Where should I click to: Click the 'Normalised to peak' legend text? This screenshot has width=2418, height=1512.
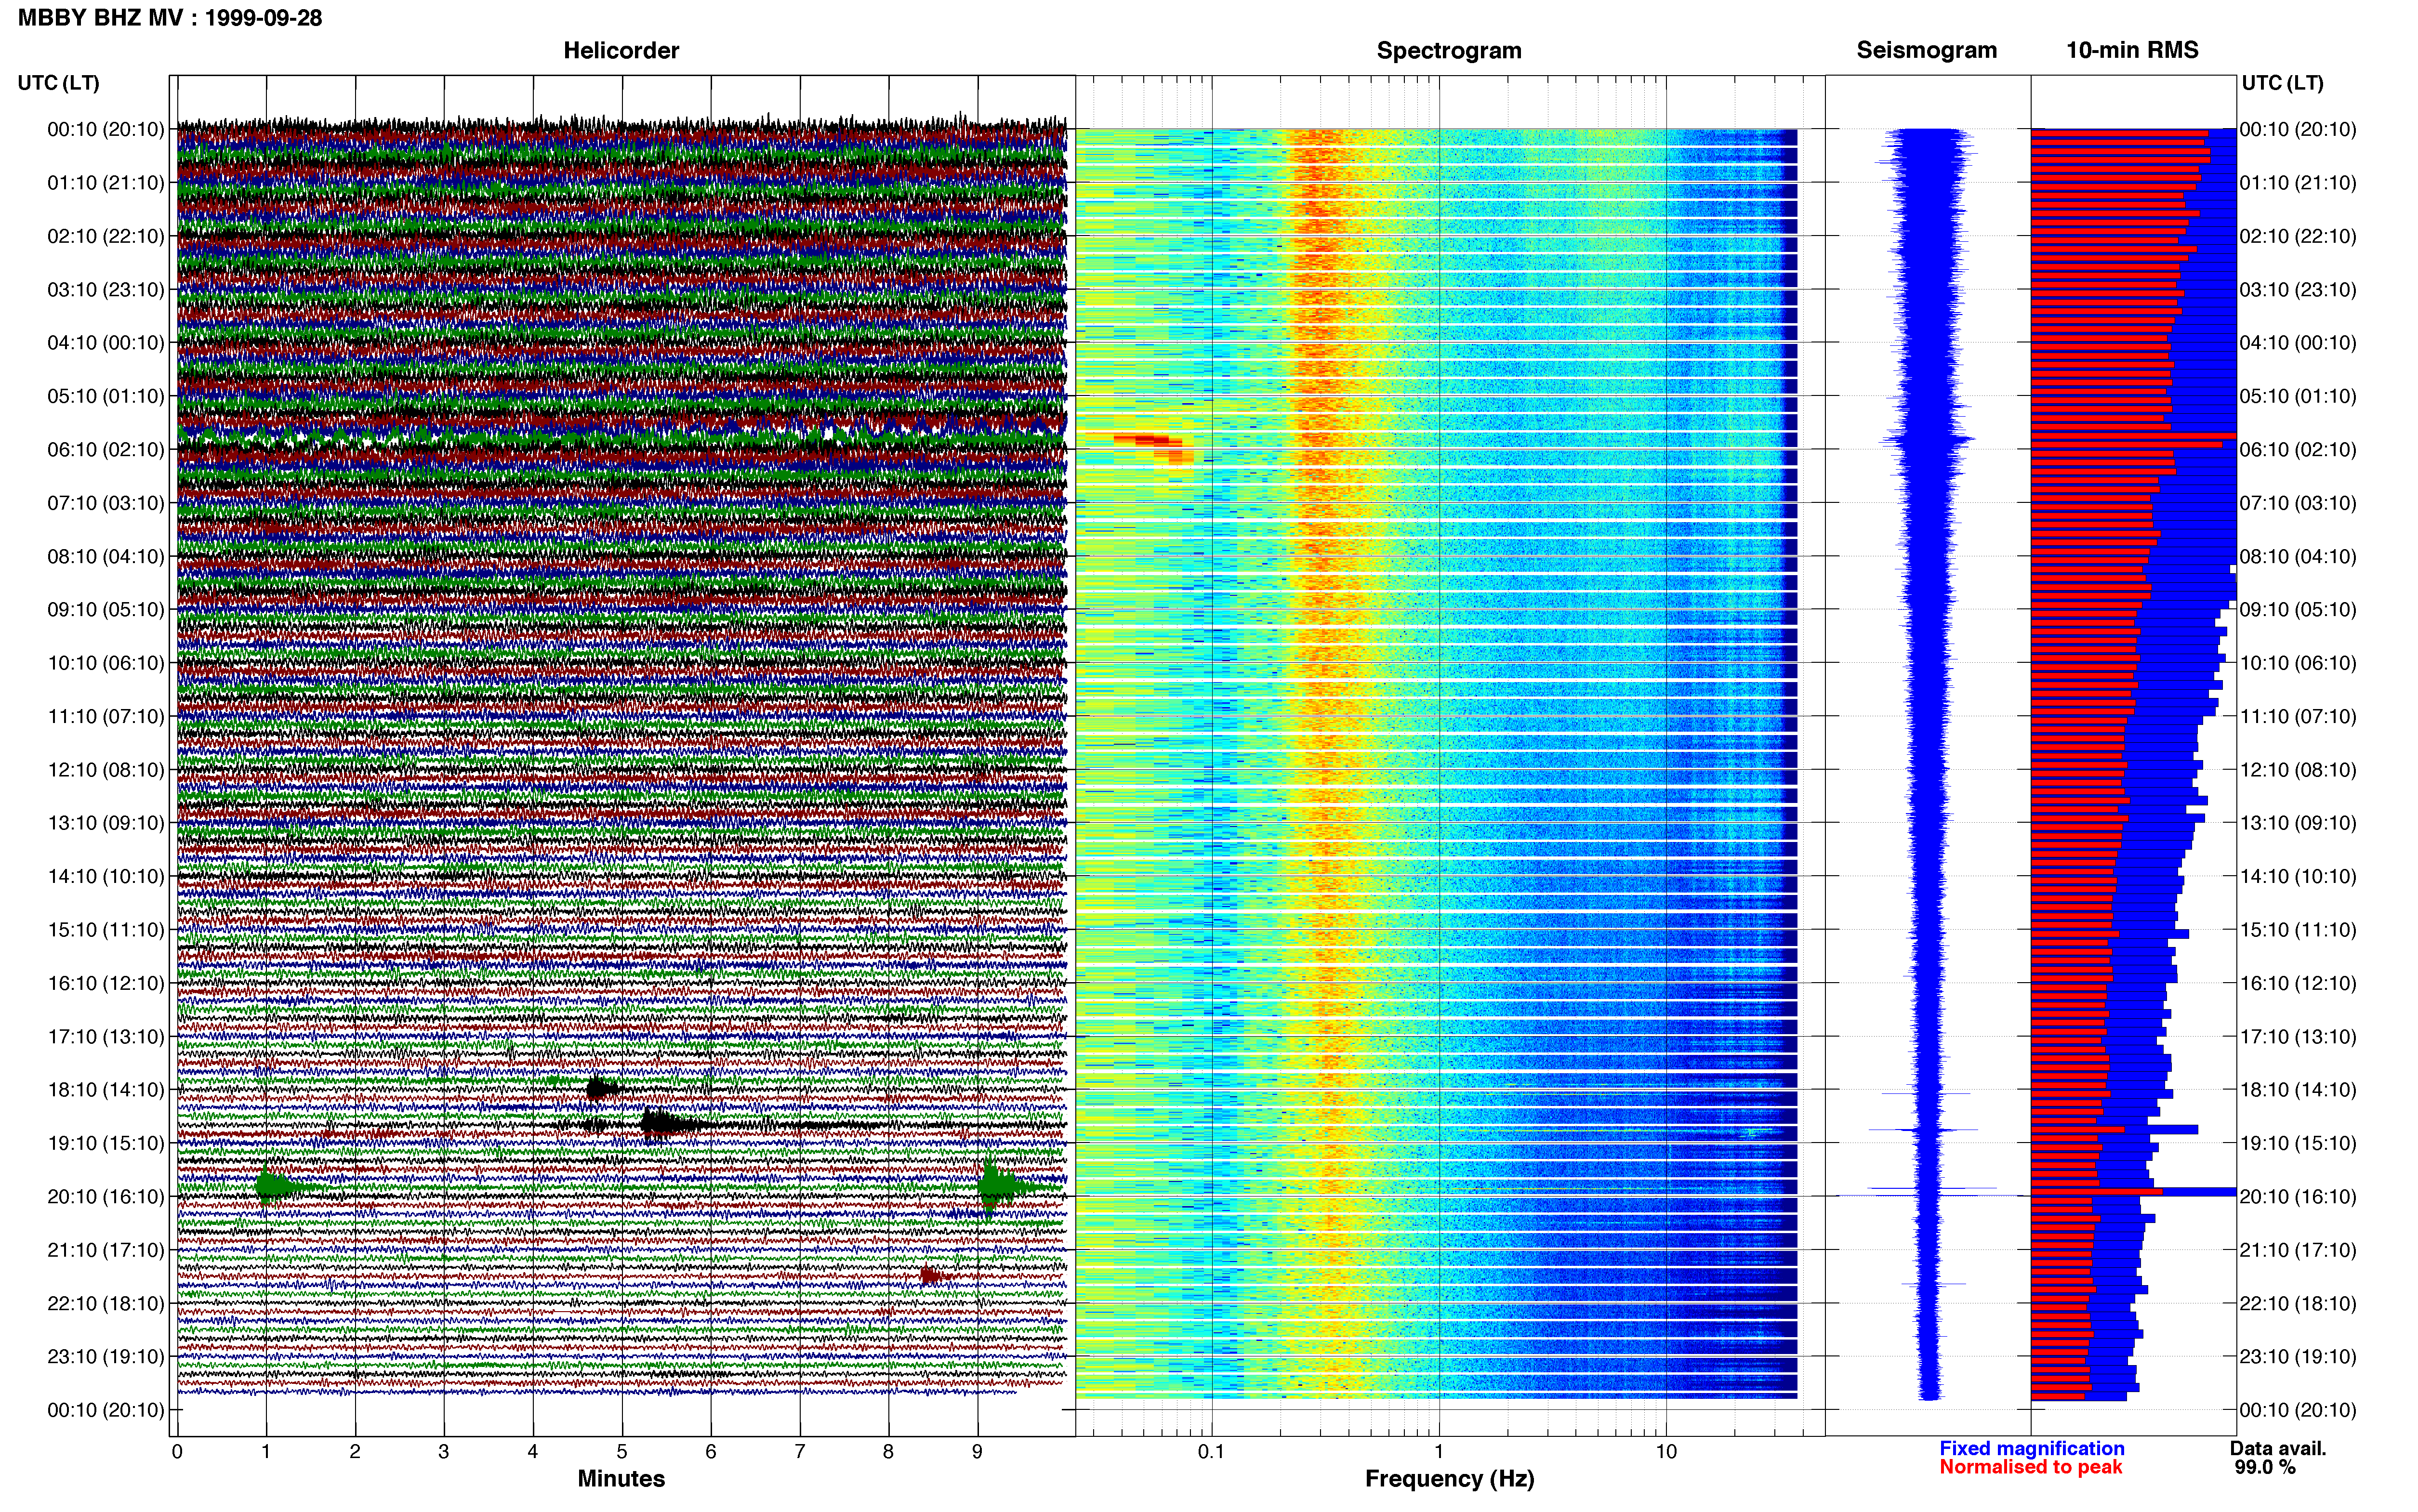2030,1467
